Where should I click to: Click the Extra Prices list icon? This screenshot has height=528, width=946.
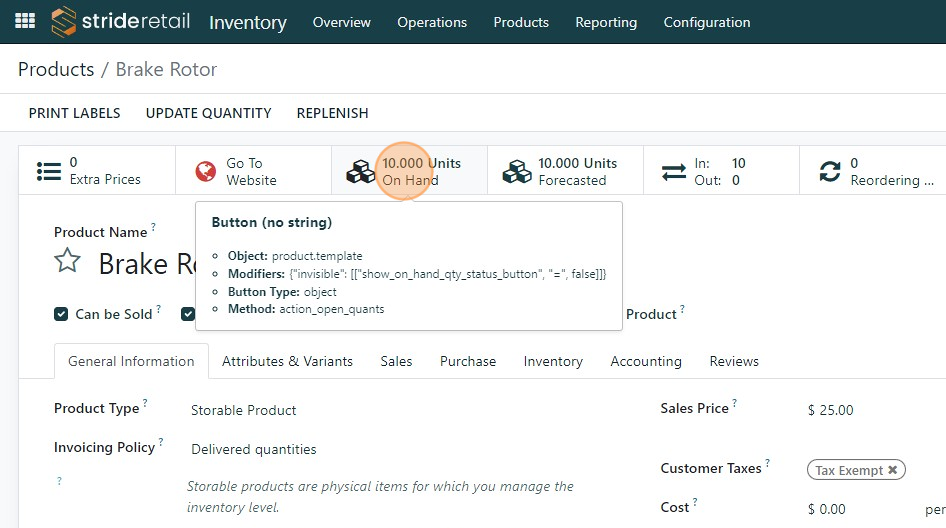tap(49, 171)
